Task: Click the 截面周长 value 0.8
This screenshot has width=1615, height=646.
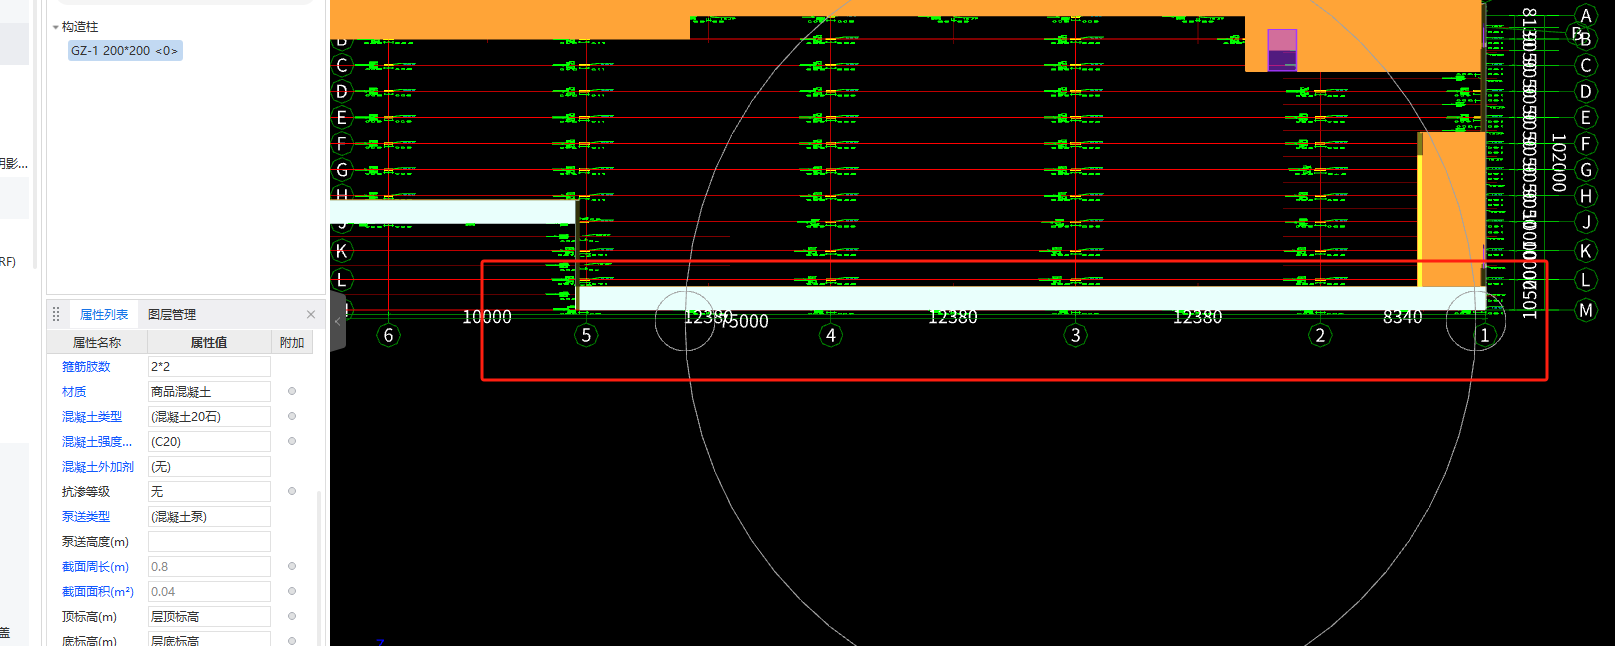Action: coord(209,567)
